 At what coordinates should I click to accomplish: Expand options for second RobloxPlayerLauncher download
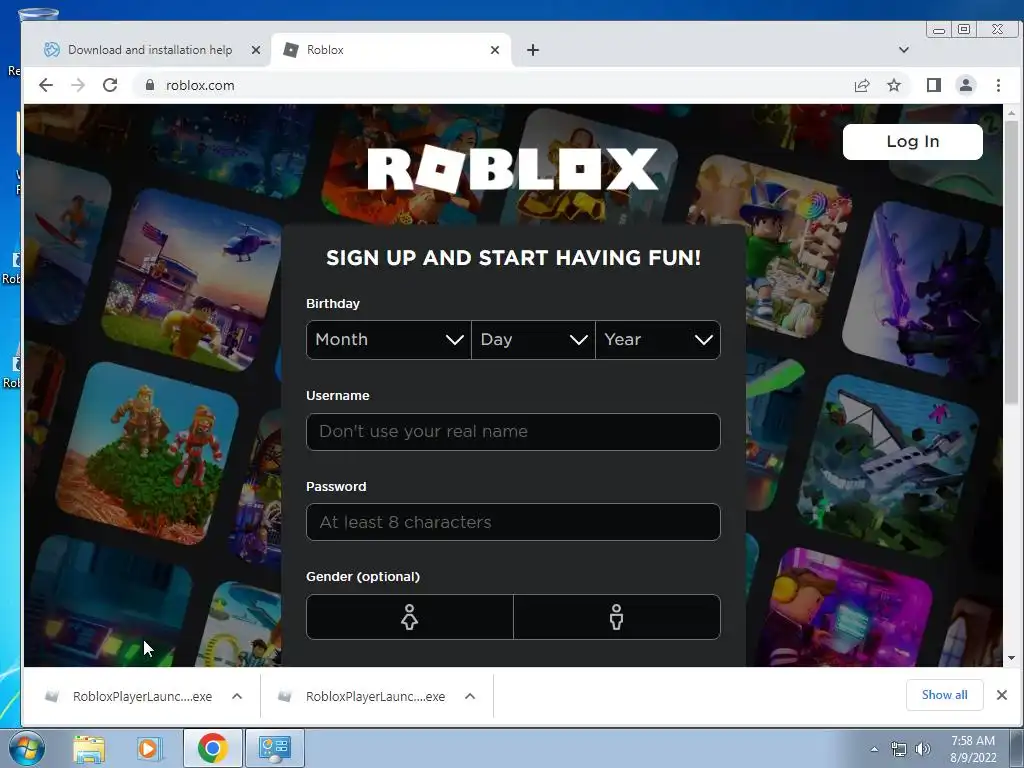470,696
